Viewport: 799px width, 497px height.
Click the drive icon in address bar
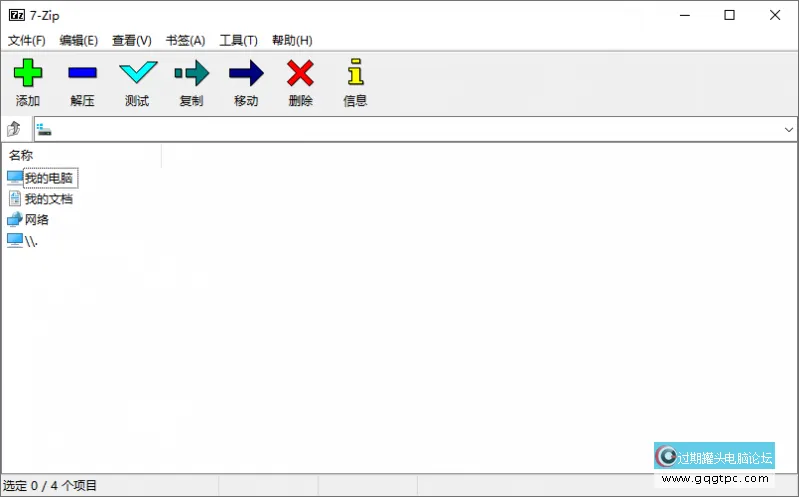pyautogui.click(x=44, y=129)
